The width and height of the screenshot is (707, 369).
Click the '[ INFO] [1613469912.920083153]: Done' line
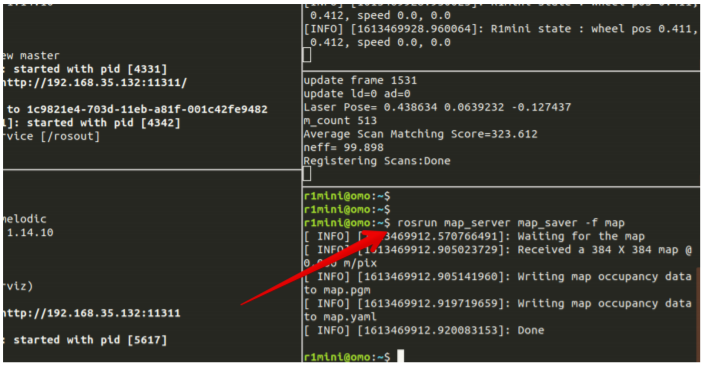[x=424, y=331]
